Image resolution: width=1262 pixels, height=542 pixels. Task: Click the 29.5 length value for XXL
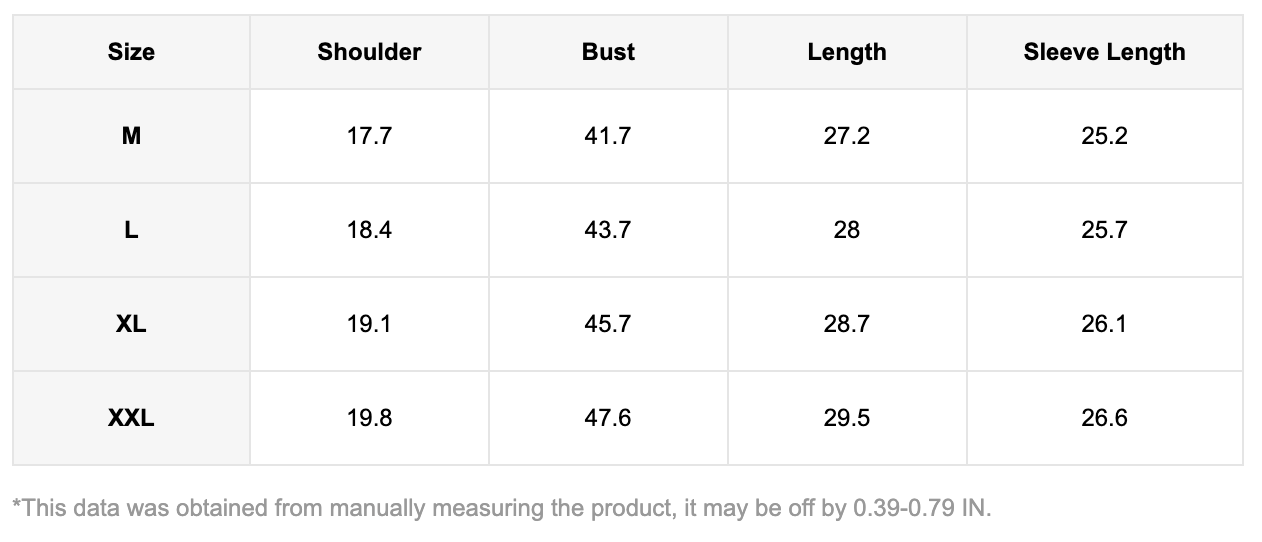click(847, 418)
